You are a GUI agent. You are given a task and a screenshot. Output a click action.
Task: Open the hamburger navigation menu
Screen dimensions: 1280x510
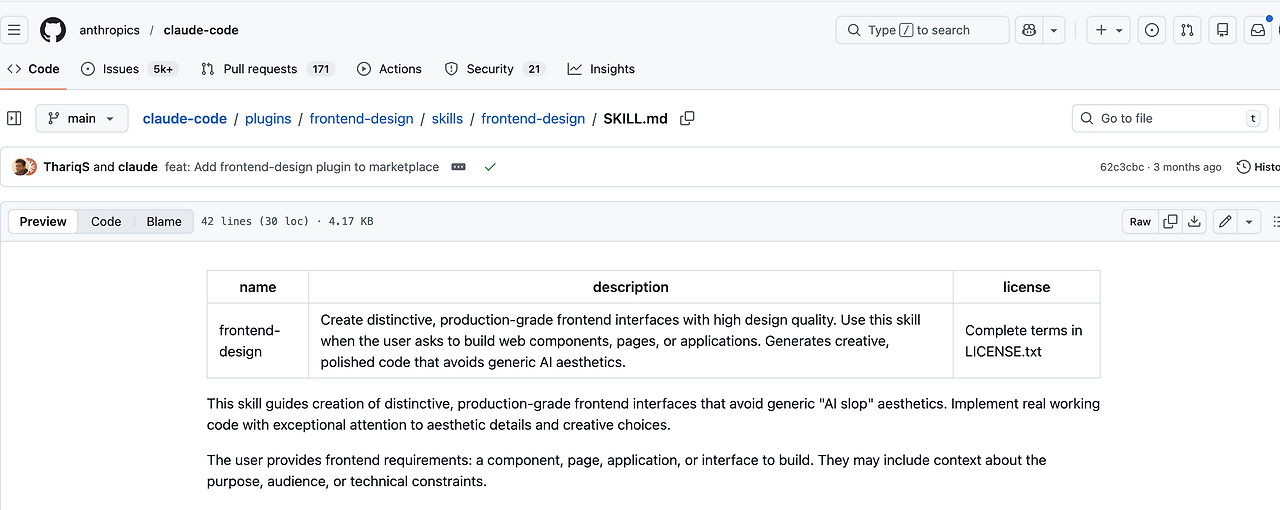pos(14,30)
